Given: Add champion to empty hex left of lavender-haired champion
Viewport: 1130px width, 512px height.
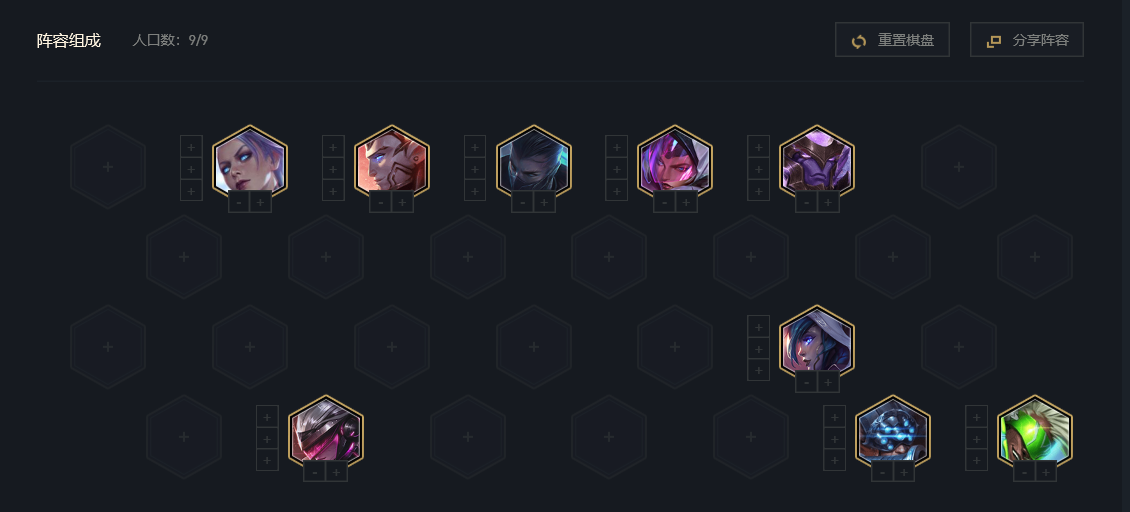Looking at the screenshot, I should [x=108, y=167].
